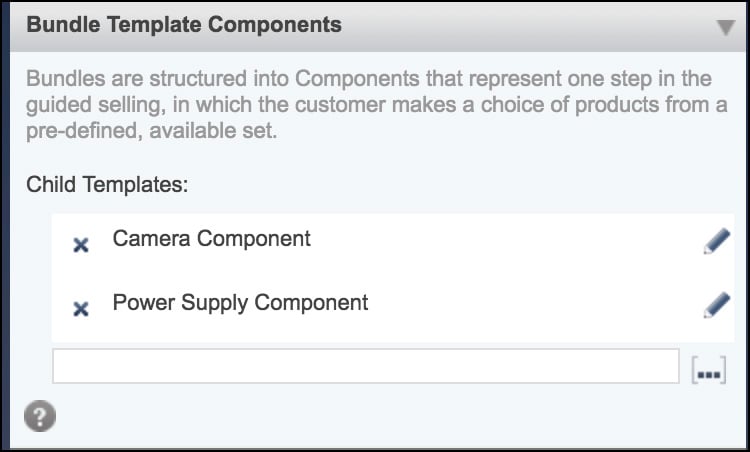Click the Bundle Template Components header title
This screenshot has height=452, width=750.
(184, 25)
